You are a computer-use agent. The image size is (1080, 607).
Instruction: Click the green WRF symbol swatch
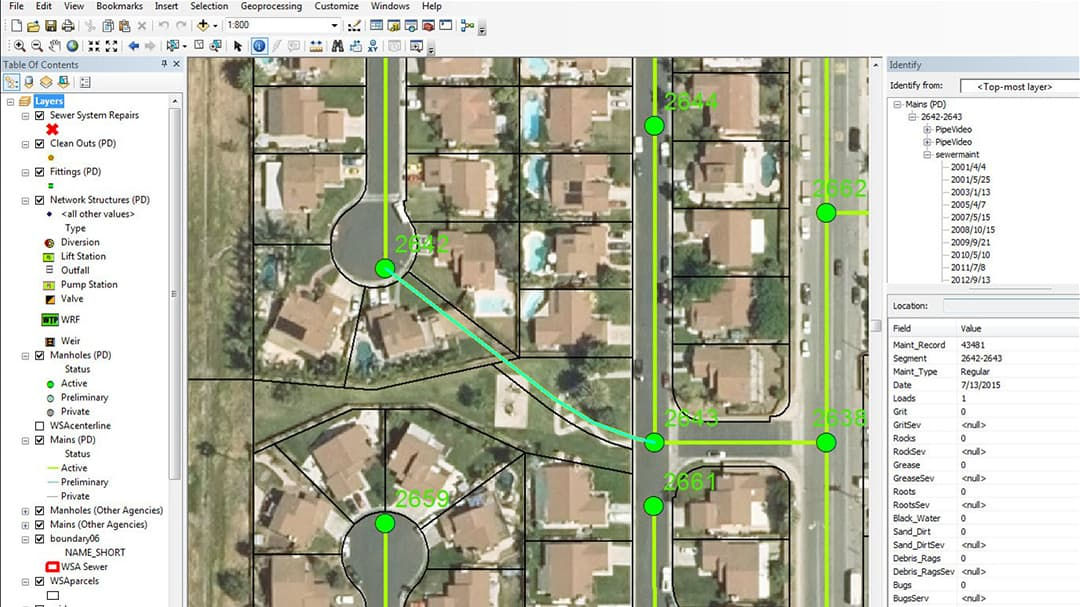(49, 319)
